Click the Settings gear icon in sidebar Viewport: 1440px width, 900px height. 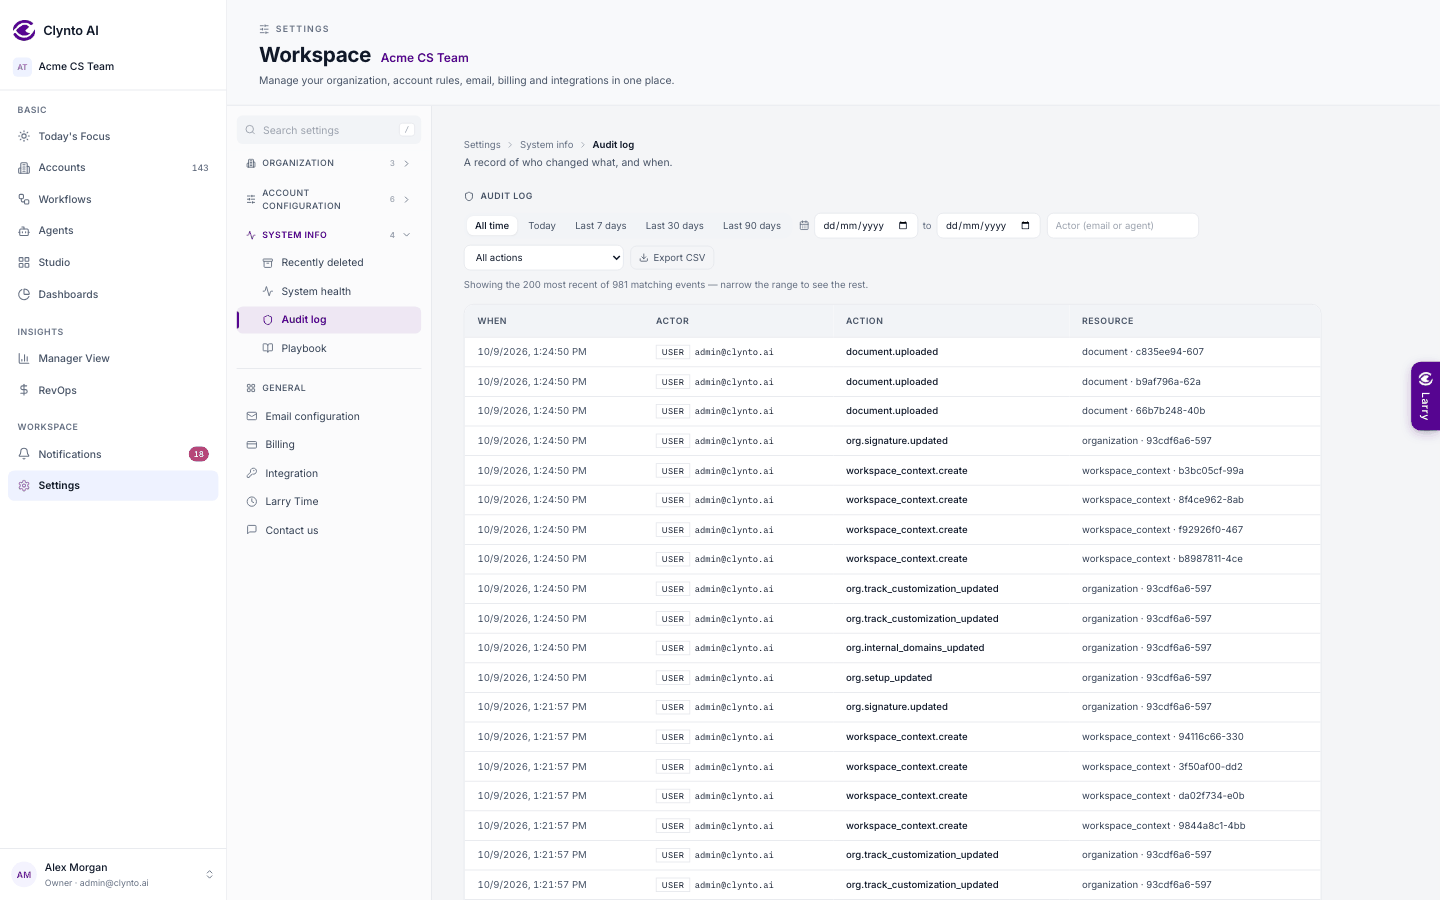coord(24,485)
